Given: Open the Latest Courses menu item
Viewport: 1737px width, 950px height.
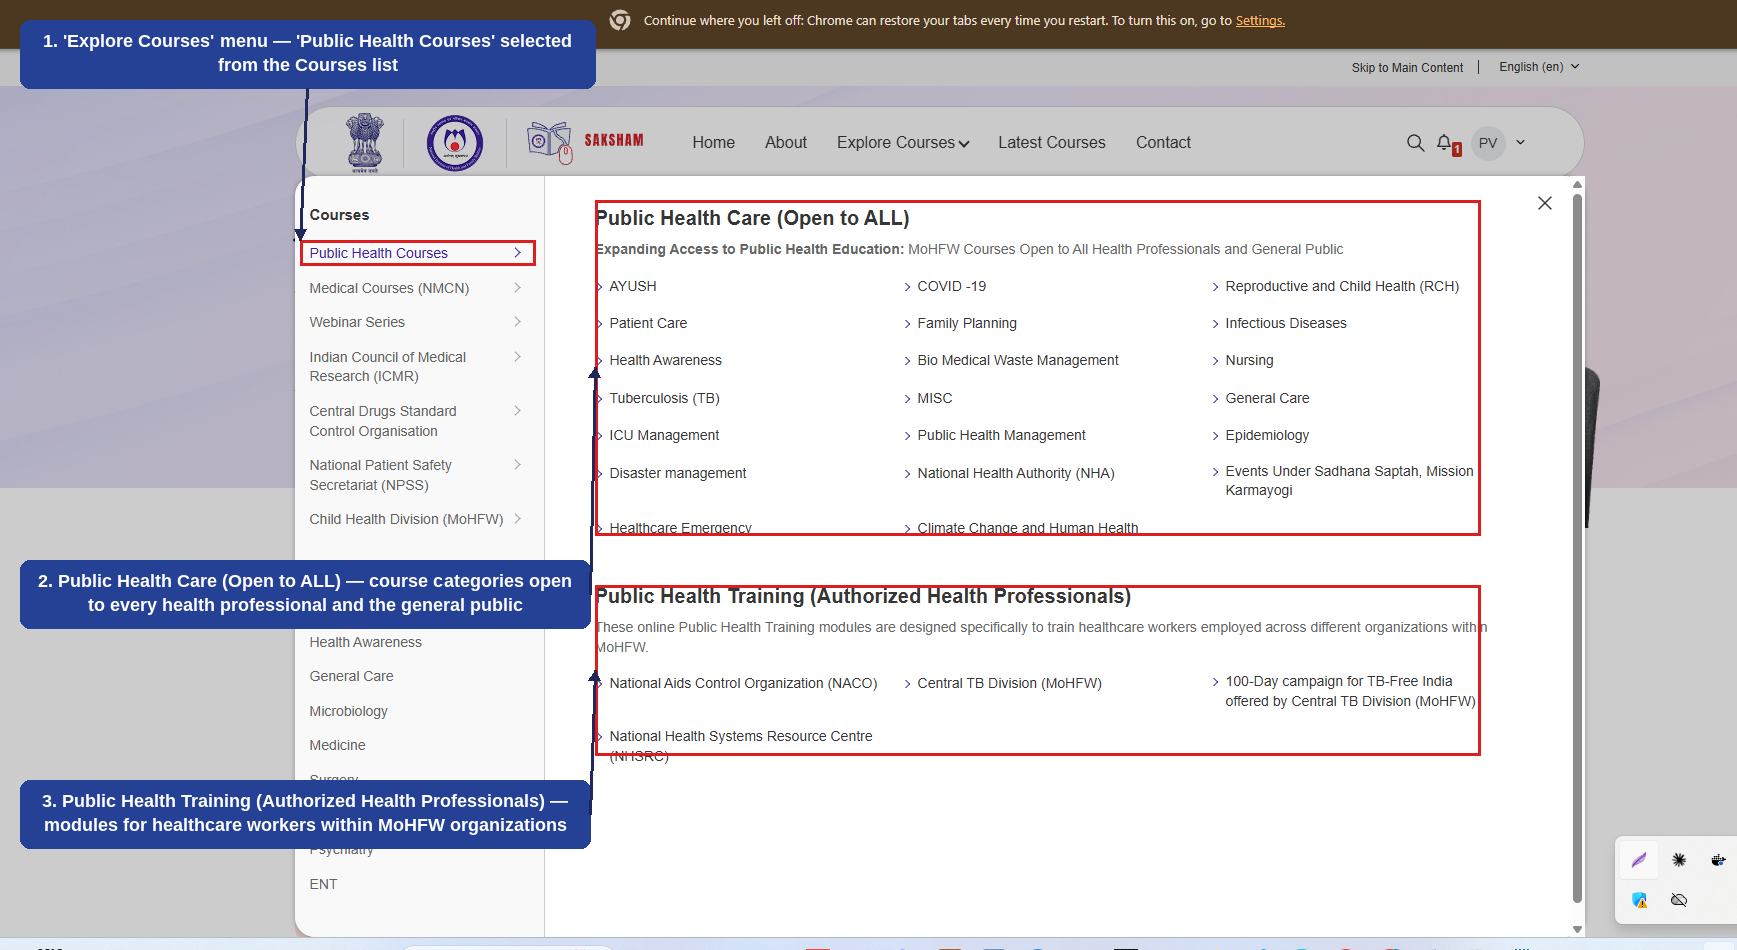Looking at the screenshot, I should (x=1052, y=143).
